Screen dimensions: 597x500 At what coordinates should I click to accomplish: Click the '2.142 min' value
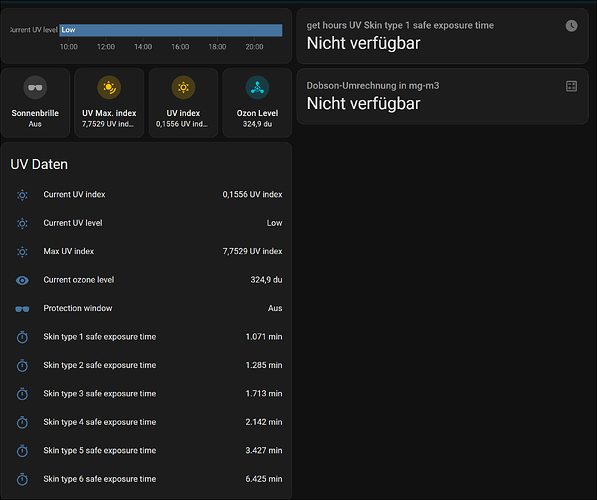264,422
